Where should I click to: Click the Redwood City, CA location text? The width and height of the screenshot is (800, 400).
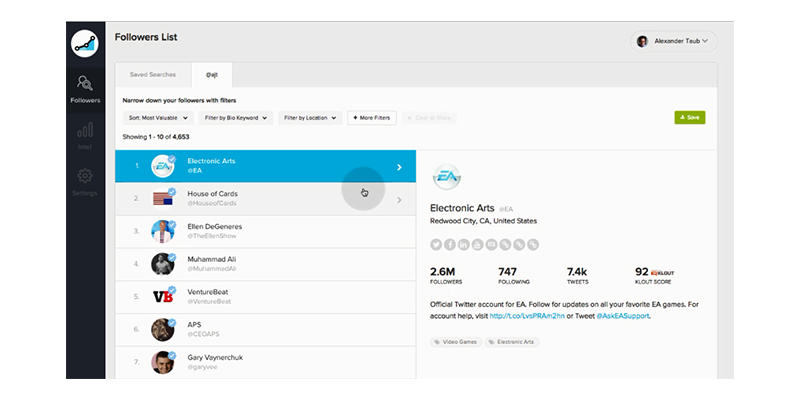tap(483, 221)
